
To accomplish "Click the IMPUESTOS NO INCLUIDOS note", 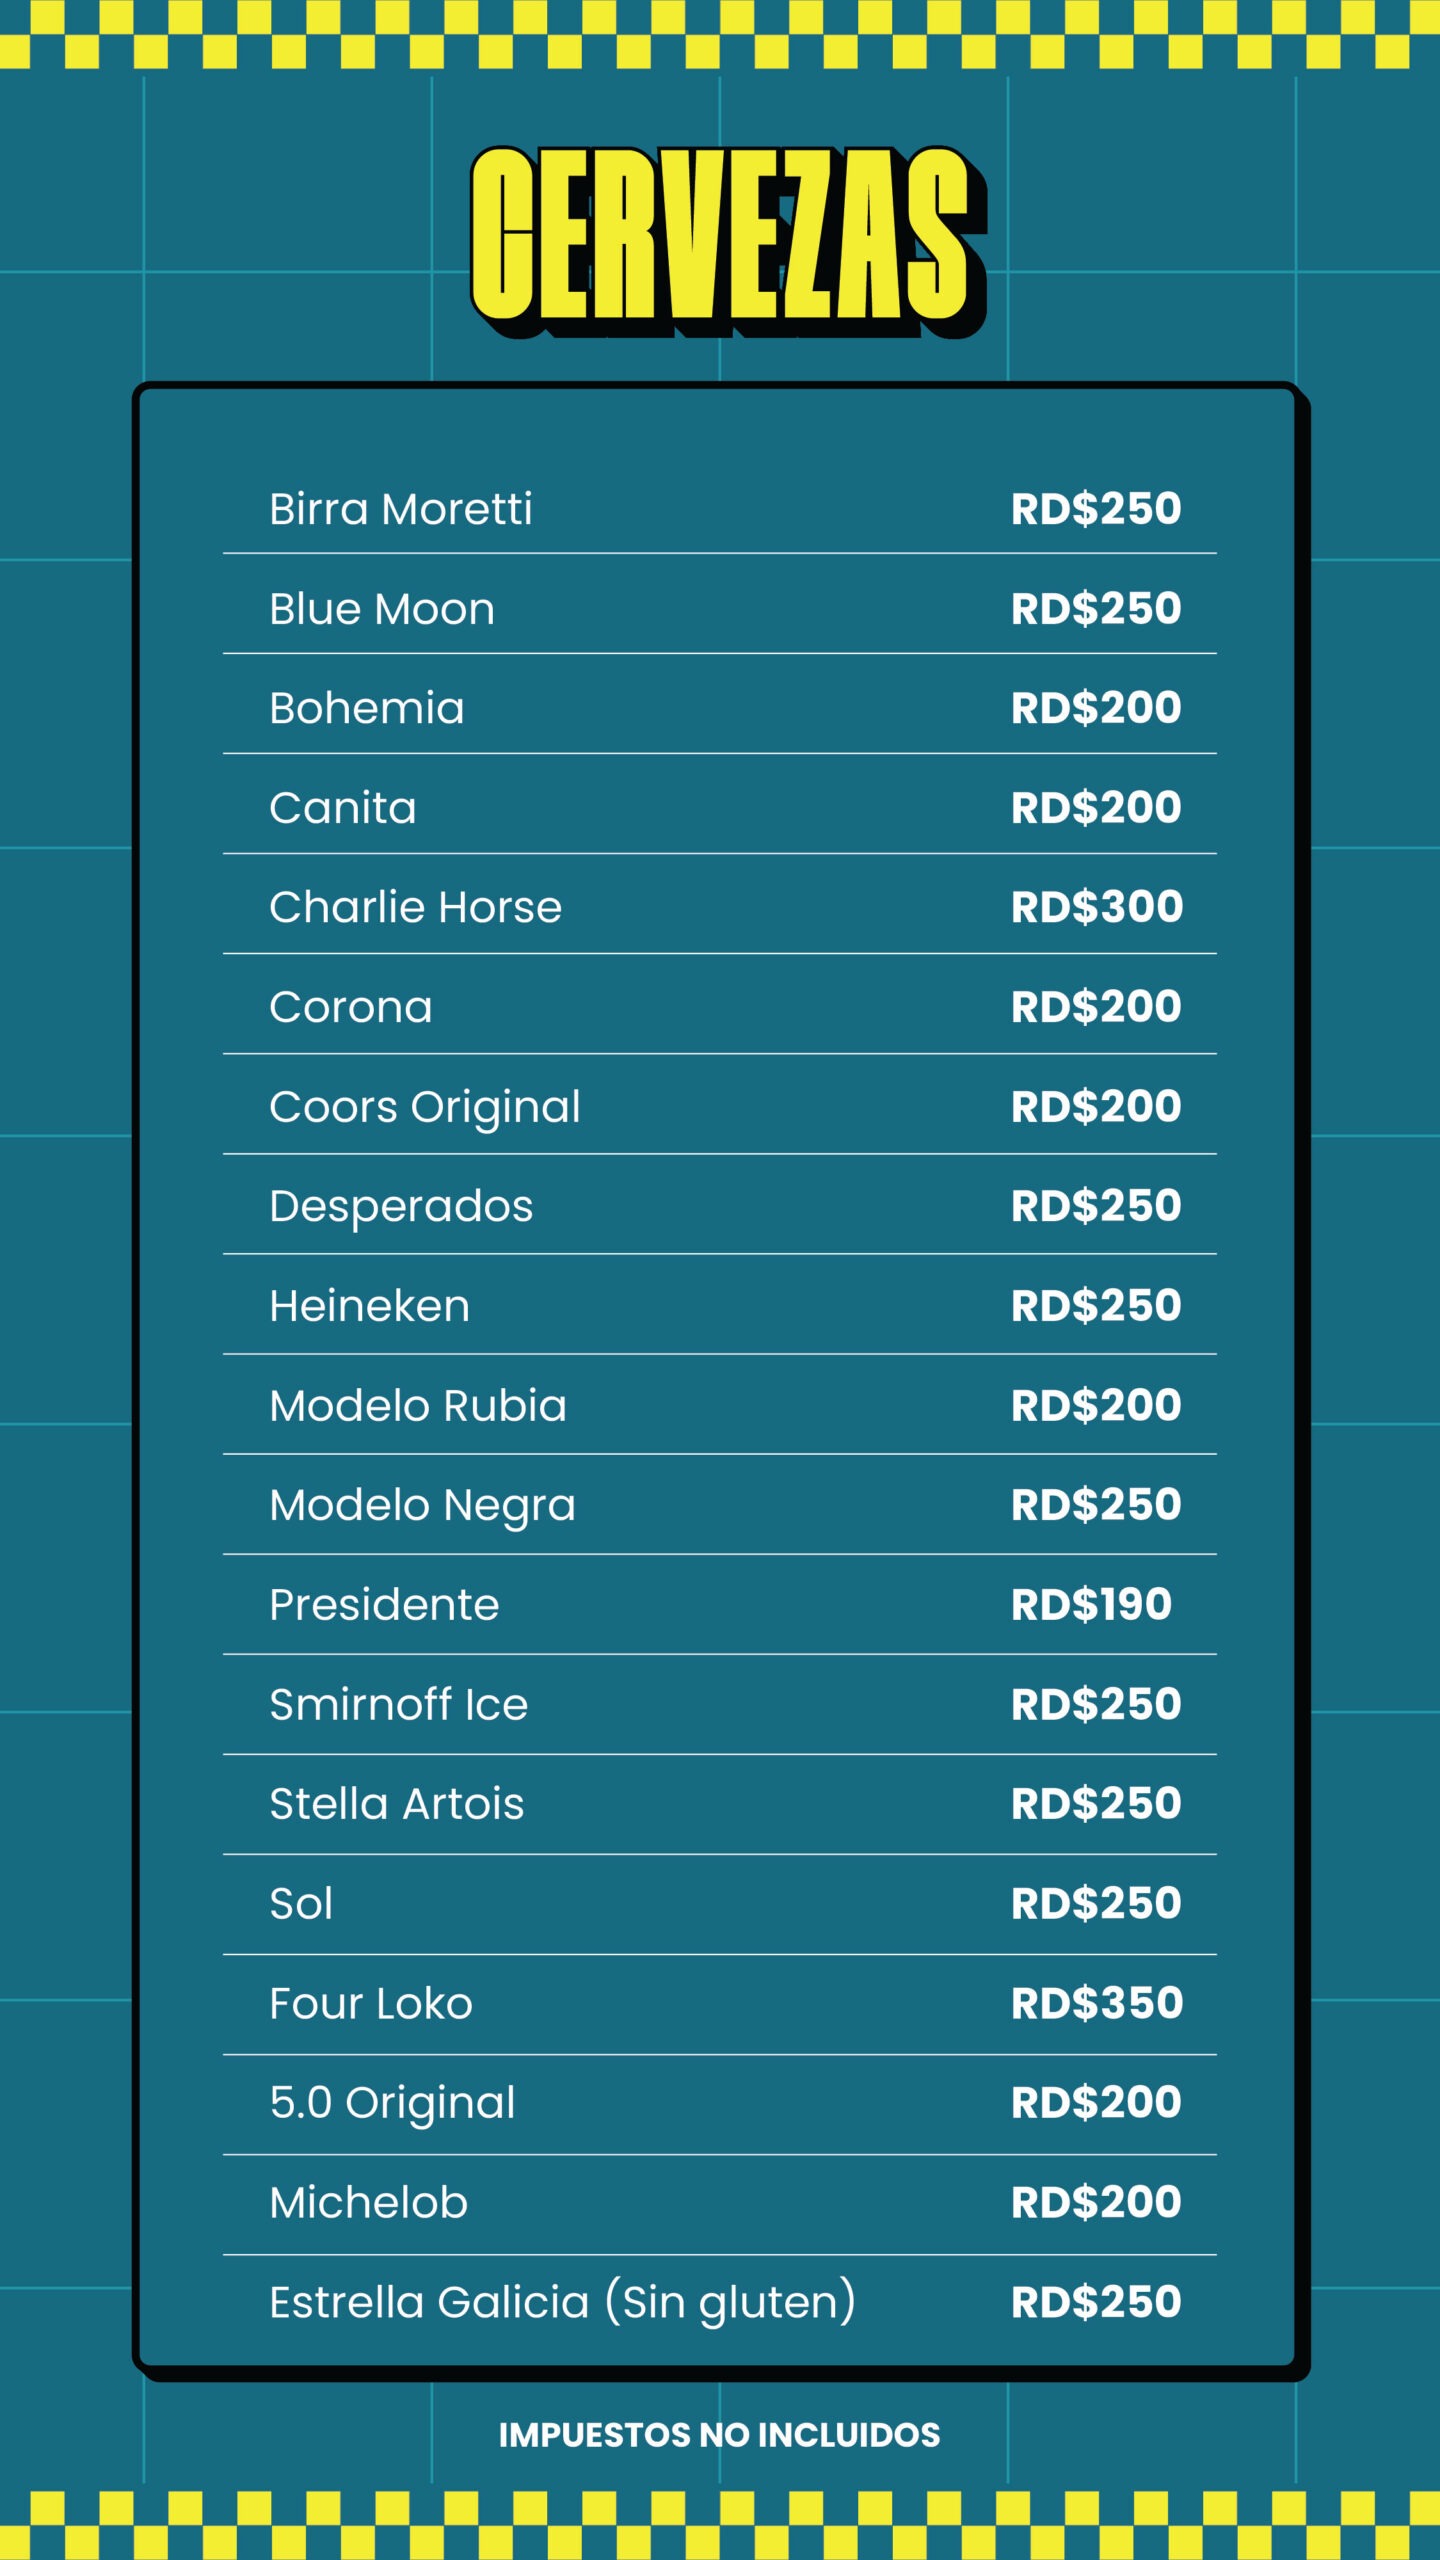I will click(x=719, y=2435).
